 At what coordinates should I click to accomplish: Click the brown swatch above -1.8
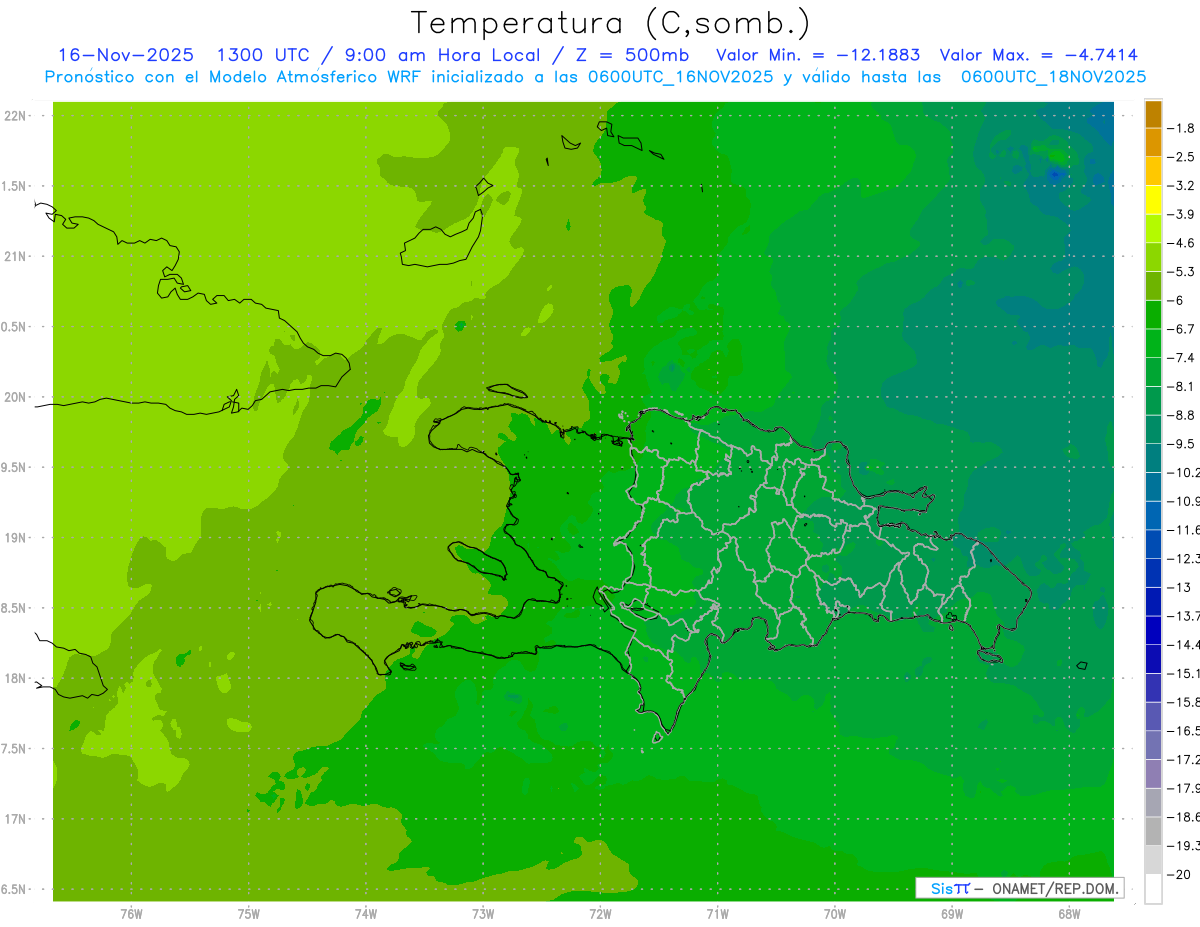coord(1153,114)
